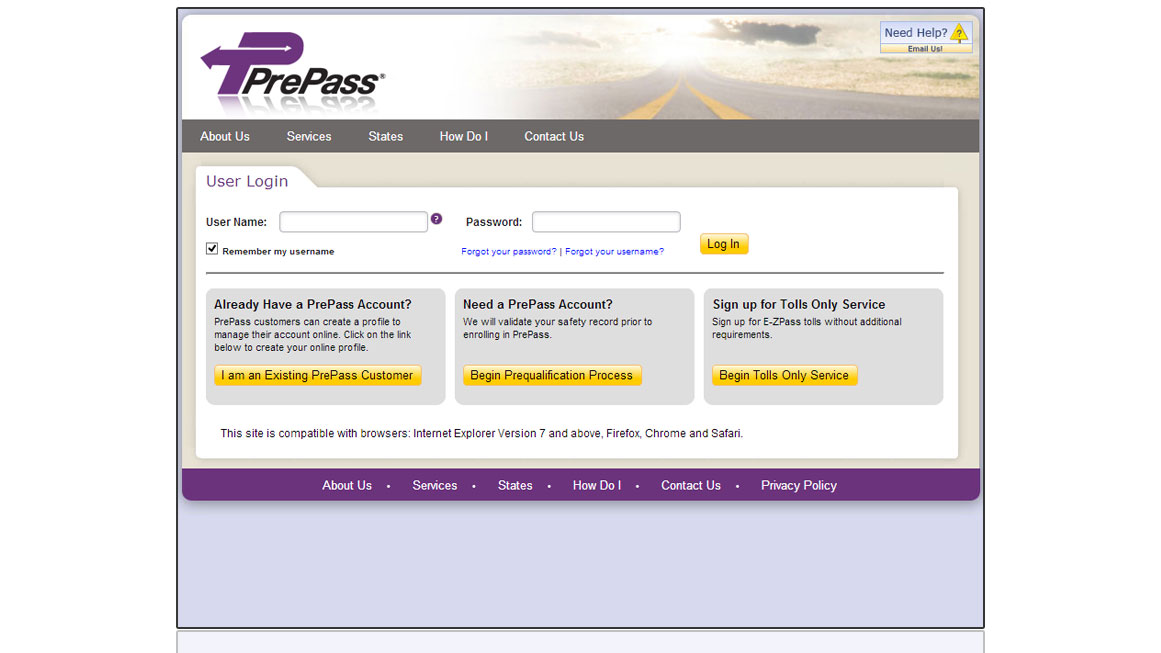Open footer Contact Us link
Screen dimensions: 1161x653
[x=690, y=486]
